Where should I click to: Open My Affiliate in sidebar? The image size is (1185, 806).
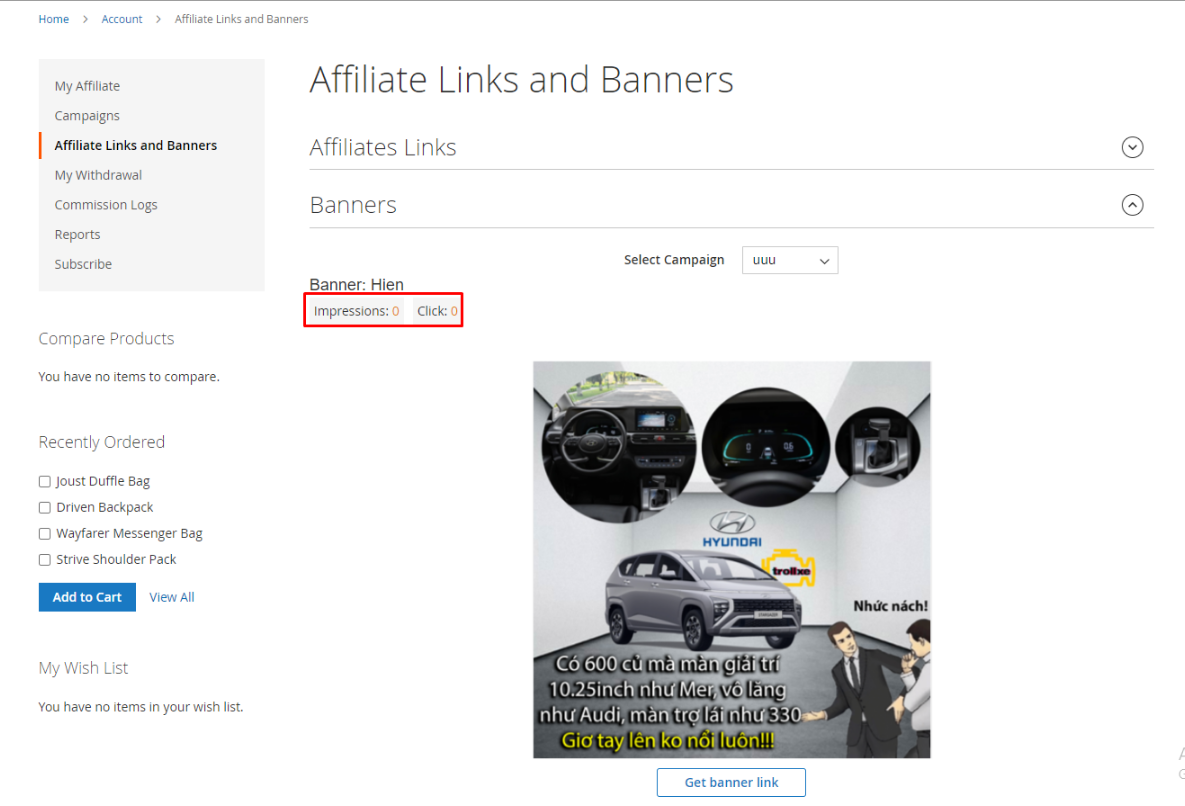point(87,86)
